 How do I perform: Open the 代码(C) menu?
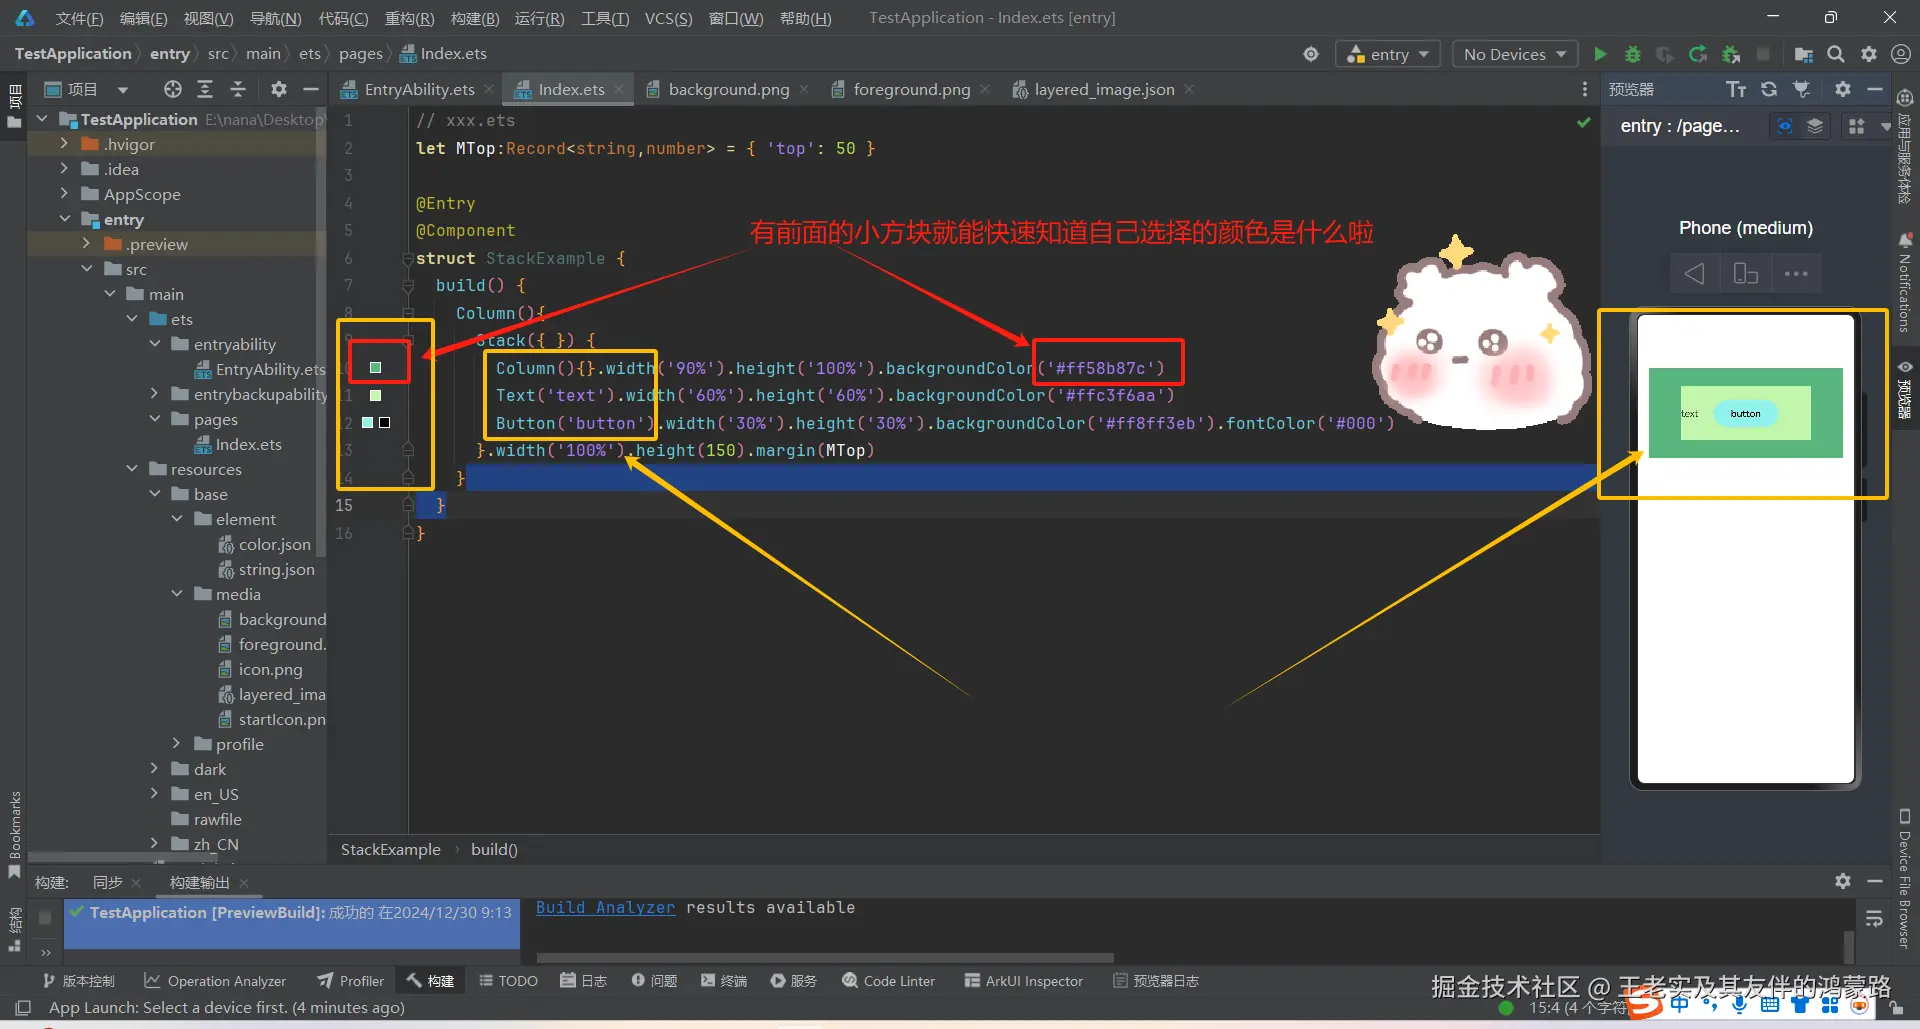[343, 18]
